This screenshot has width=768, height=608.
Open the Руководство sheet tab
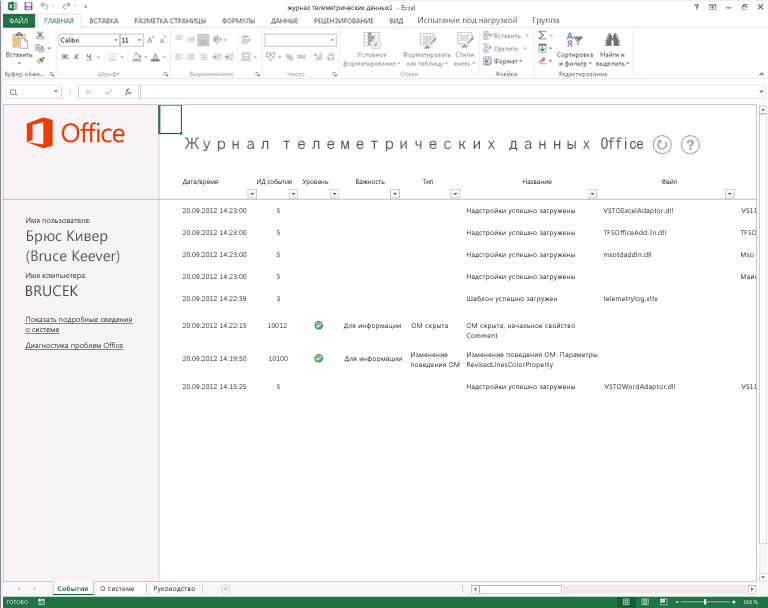174,588
